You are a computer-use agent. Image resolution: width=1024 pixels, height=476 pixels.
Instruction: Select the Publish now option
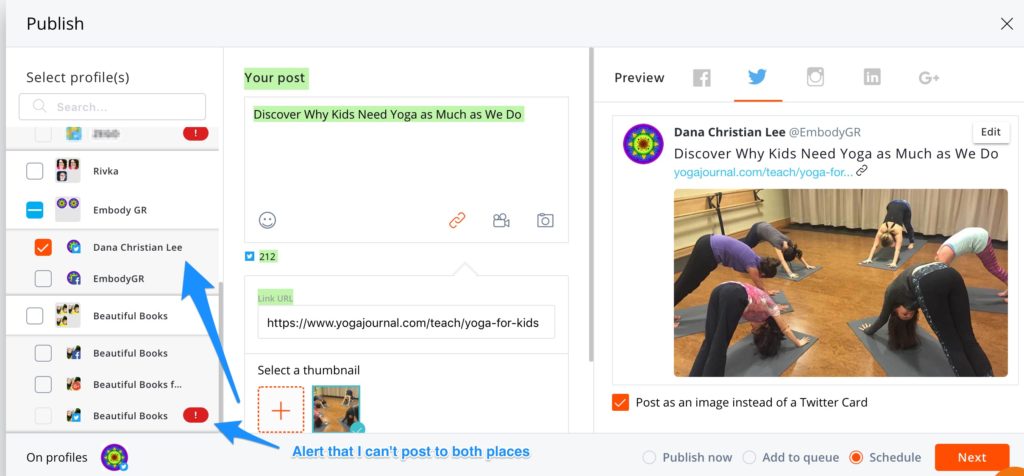coord(650,457)
